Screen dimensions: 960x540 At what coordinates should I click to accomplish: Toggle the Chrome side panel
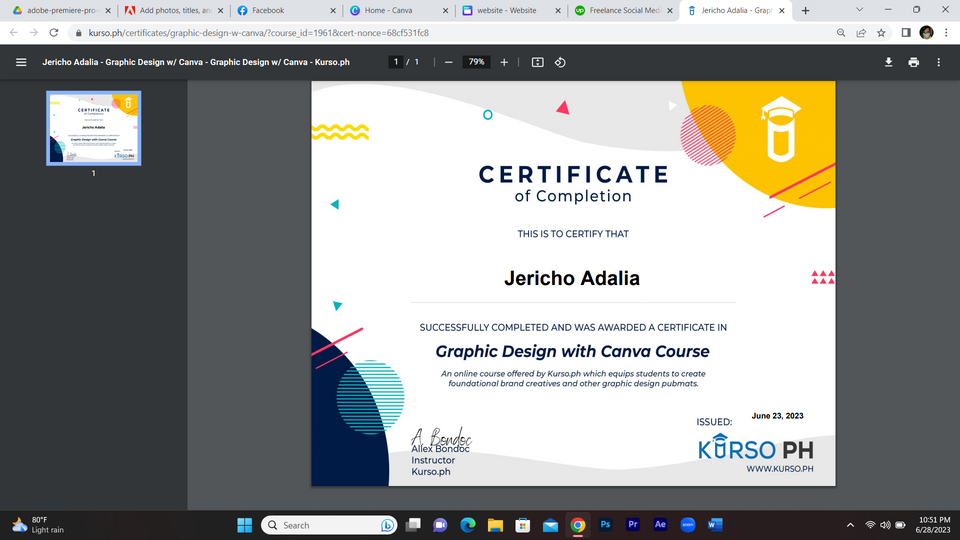pos(905,32)
